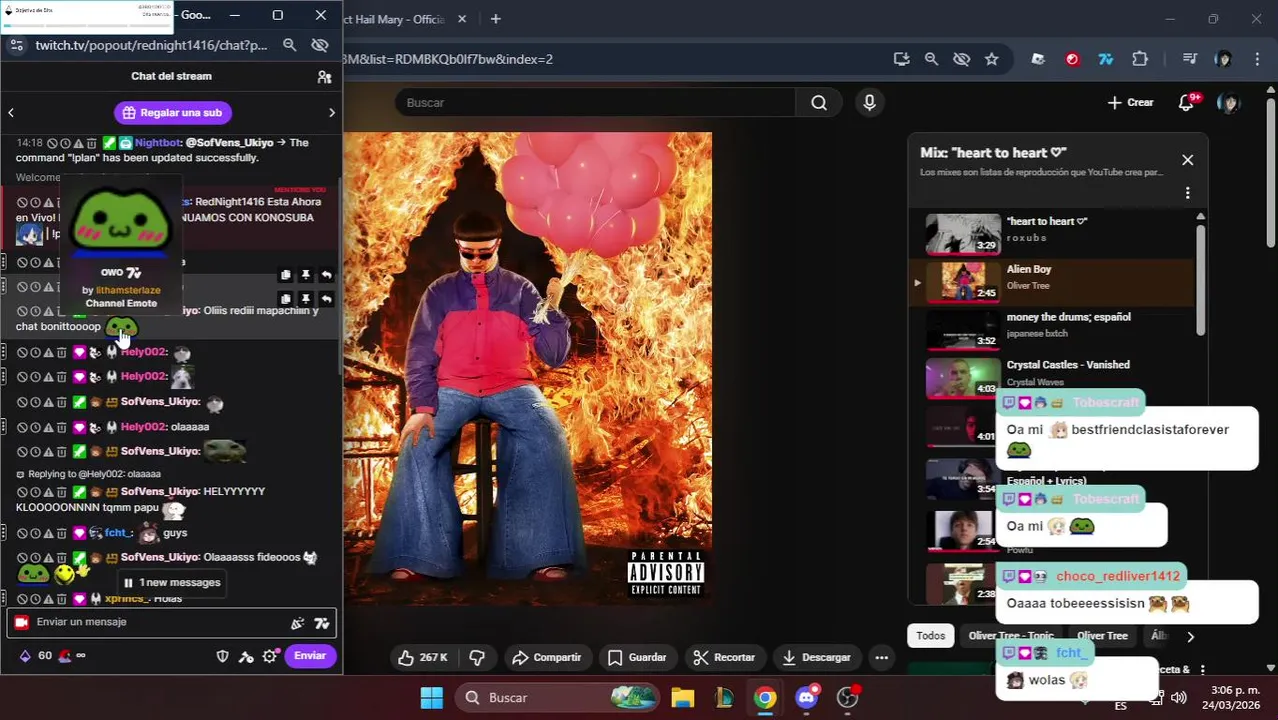This screenshot has width=1278, height=720.
Task: Select the 'Oliver Tree - Topic' chip
Action: [x=1011, y=636]
